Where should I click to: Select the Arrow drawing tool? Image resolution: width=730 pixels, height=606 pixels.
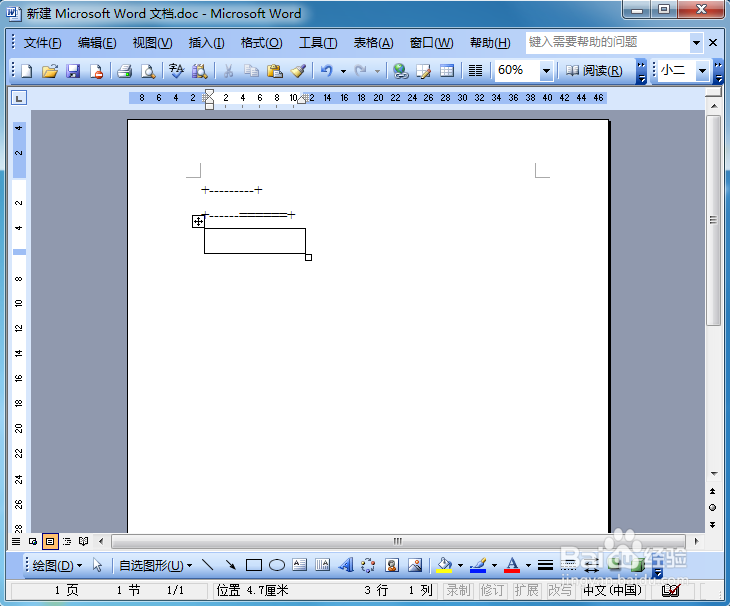click(230, 565)
